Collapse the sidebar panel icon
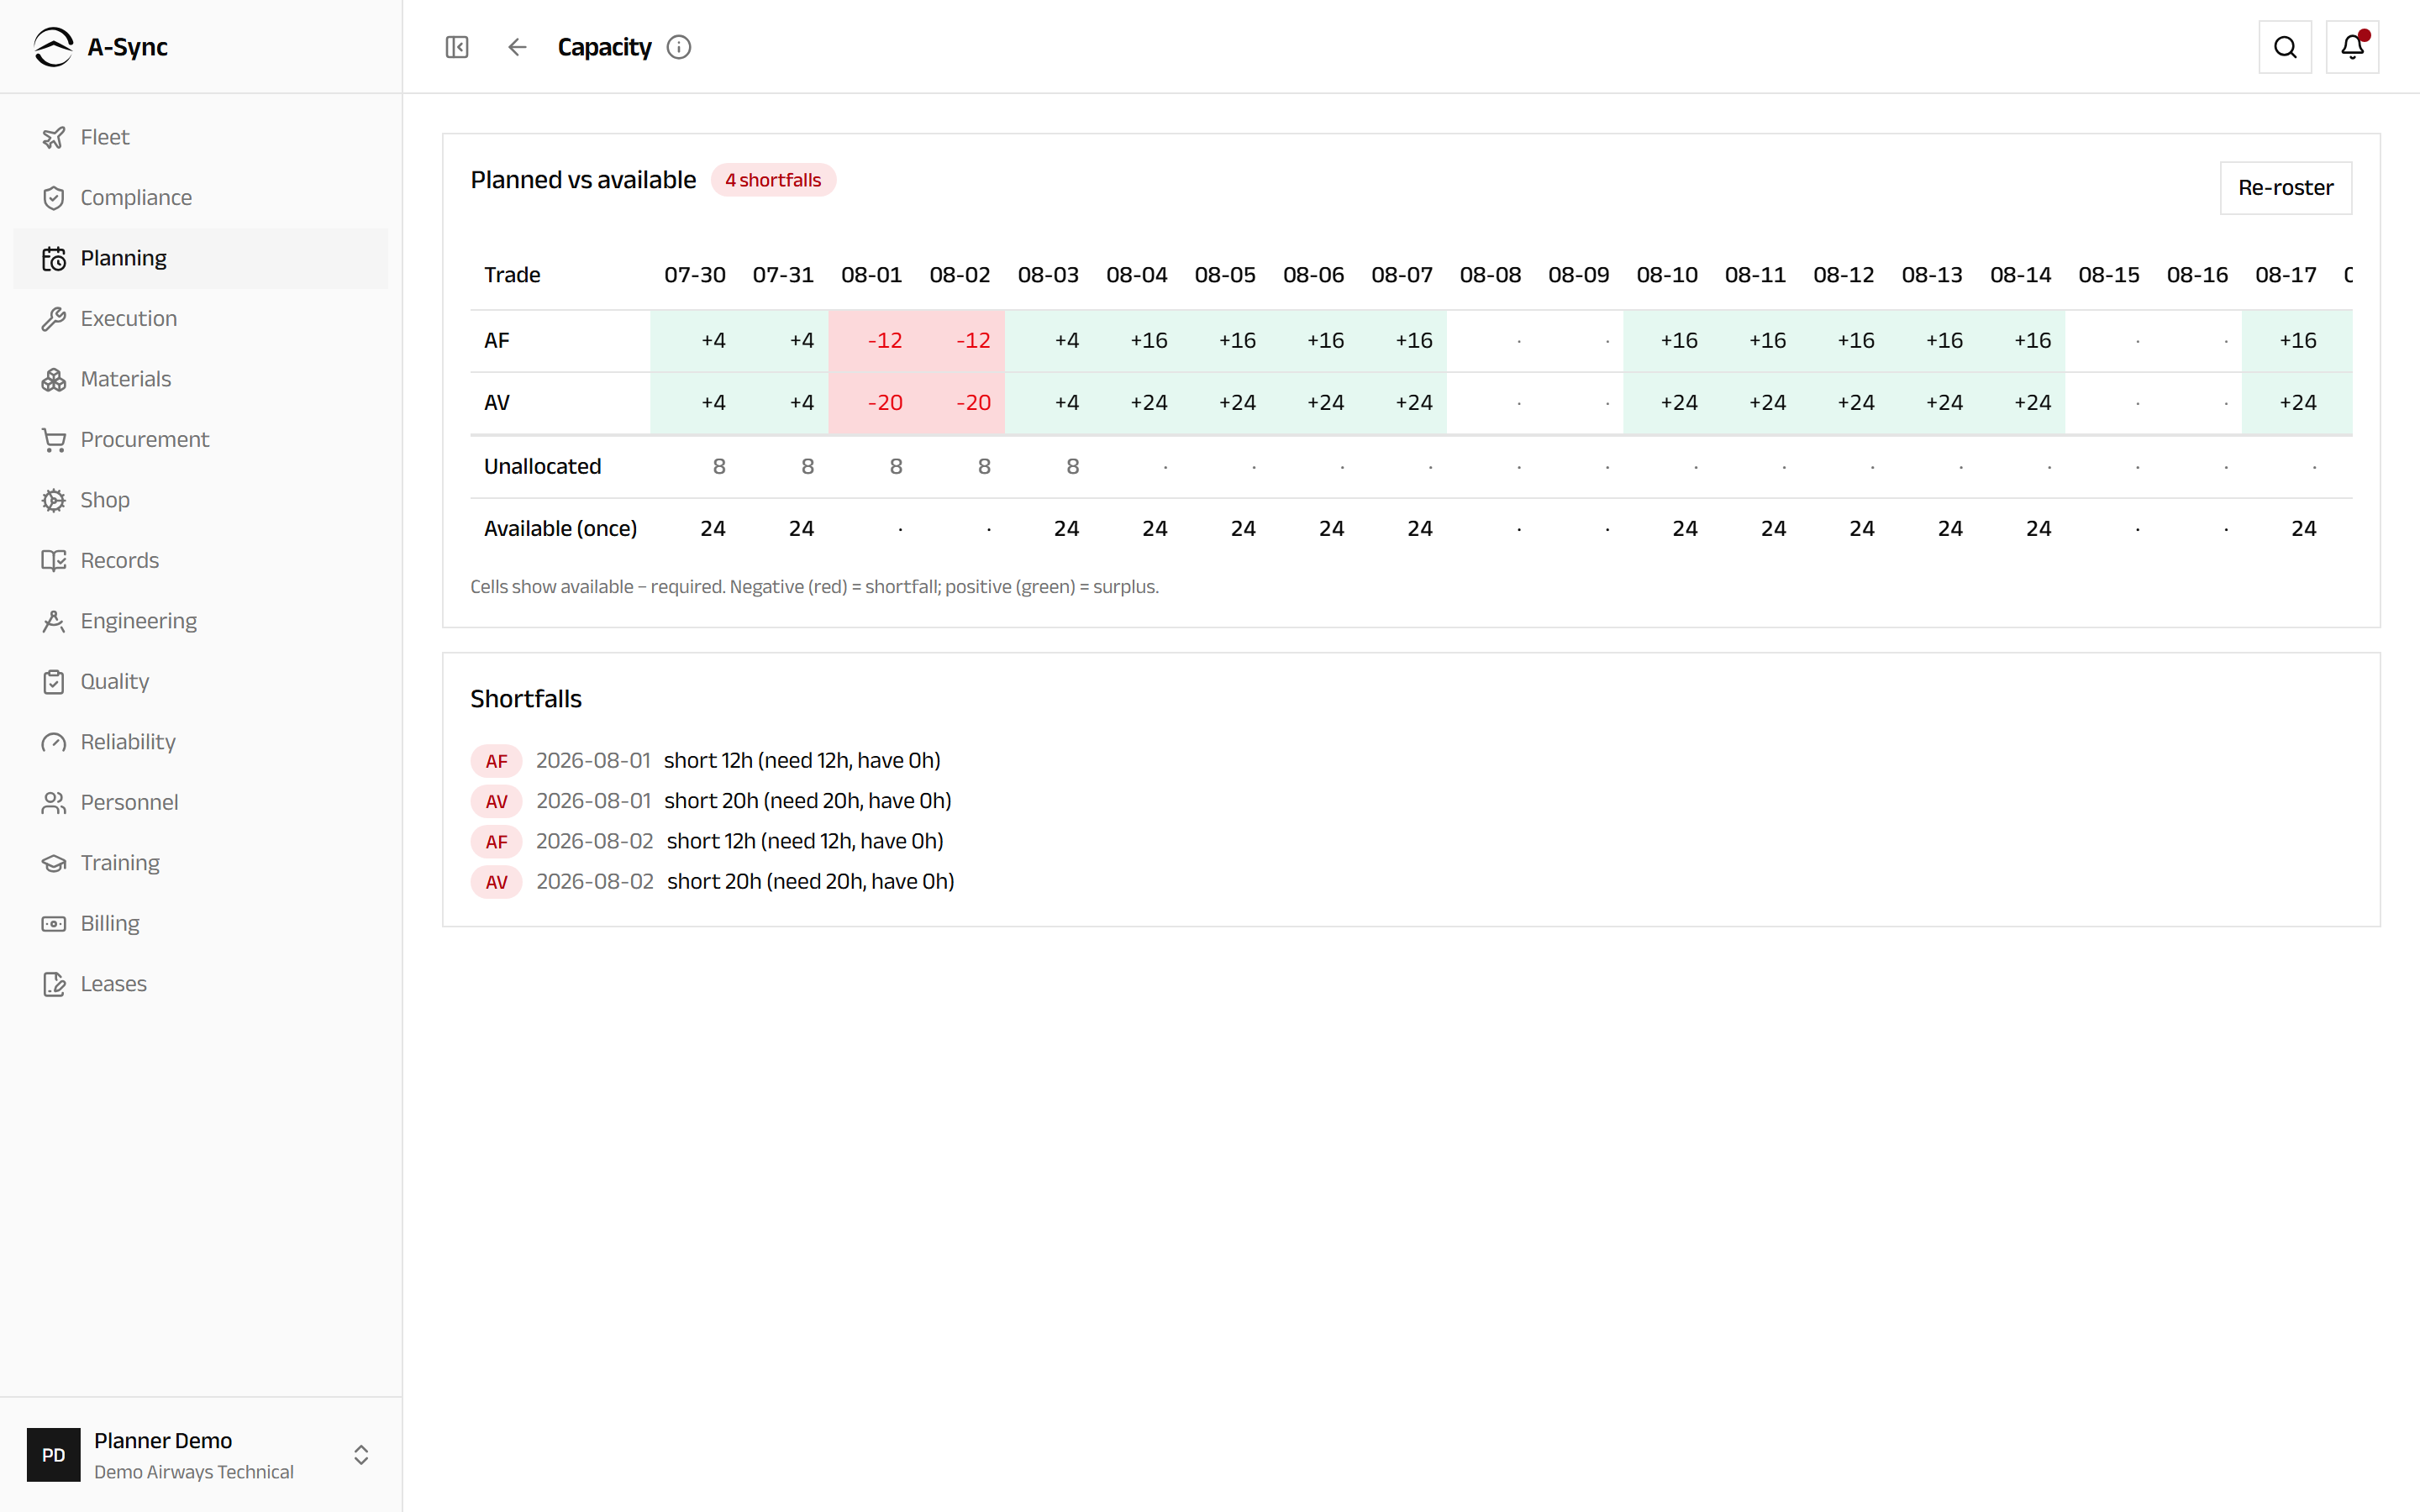Viewport: 2420px width, 1512px height. click(457, 47)
